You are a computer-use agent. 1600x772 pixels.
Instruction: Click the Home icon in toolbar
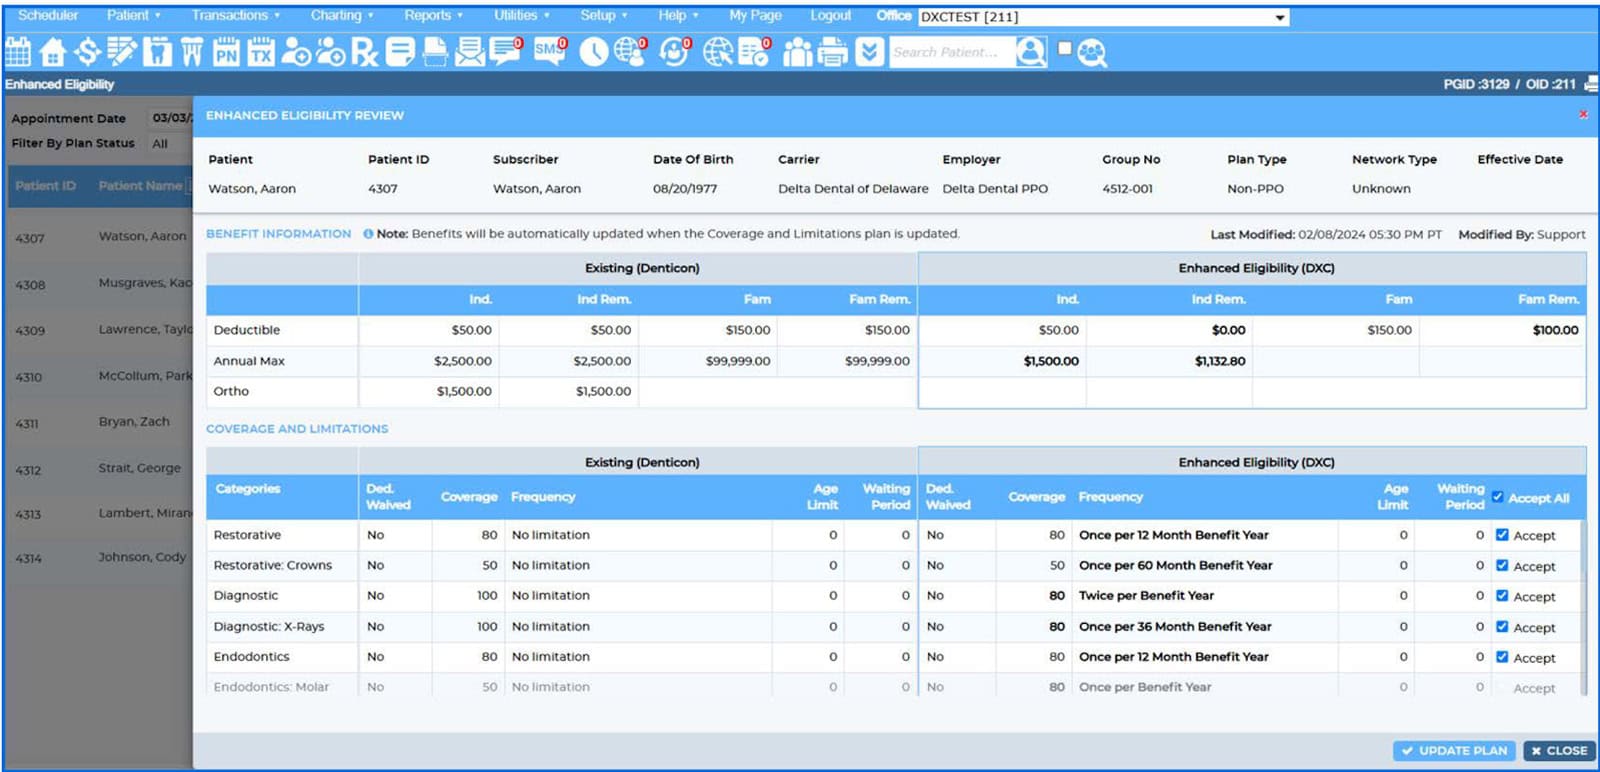pyautogui.click(x=52, y=52)
